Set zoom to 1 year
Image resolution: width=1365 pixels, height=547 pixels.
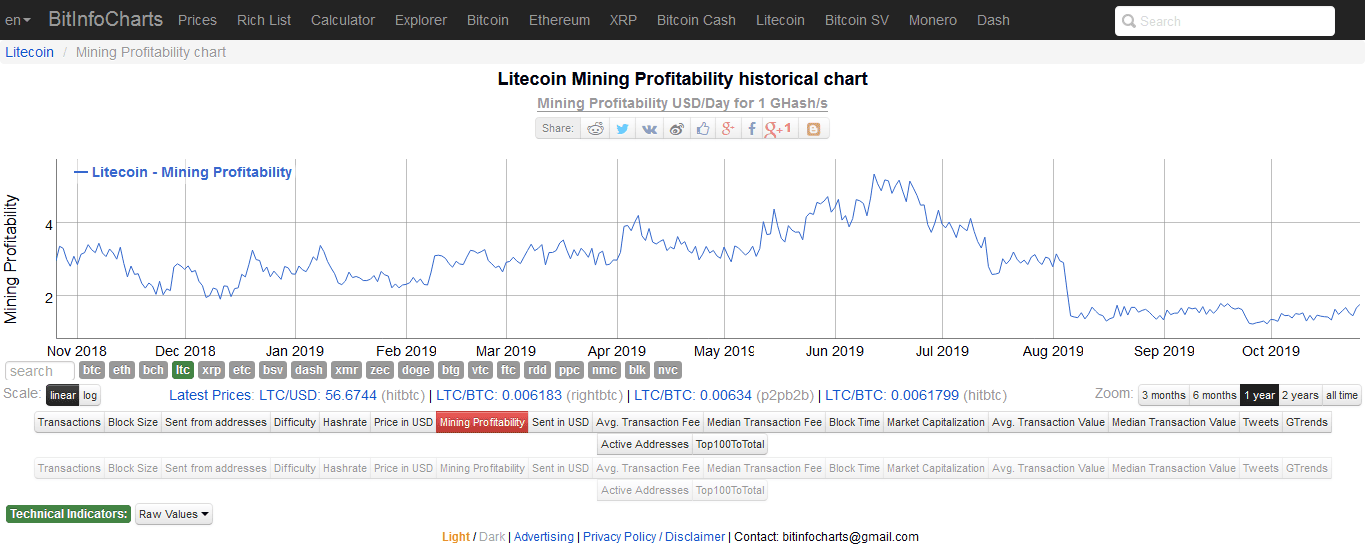1259,395
